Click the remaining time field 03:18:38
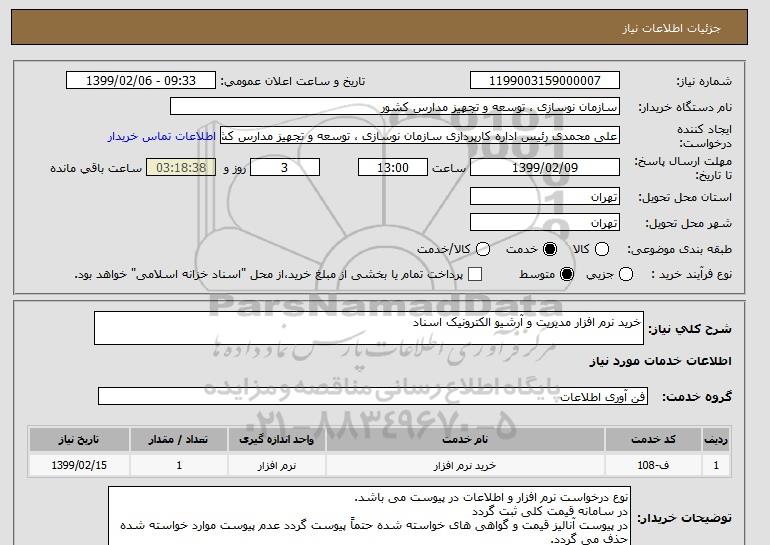The width and height of the screenshot is (770, 545). pyautogui.click(x=181, y=167)
